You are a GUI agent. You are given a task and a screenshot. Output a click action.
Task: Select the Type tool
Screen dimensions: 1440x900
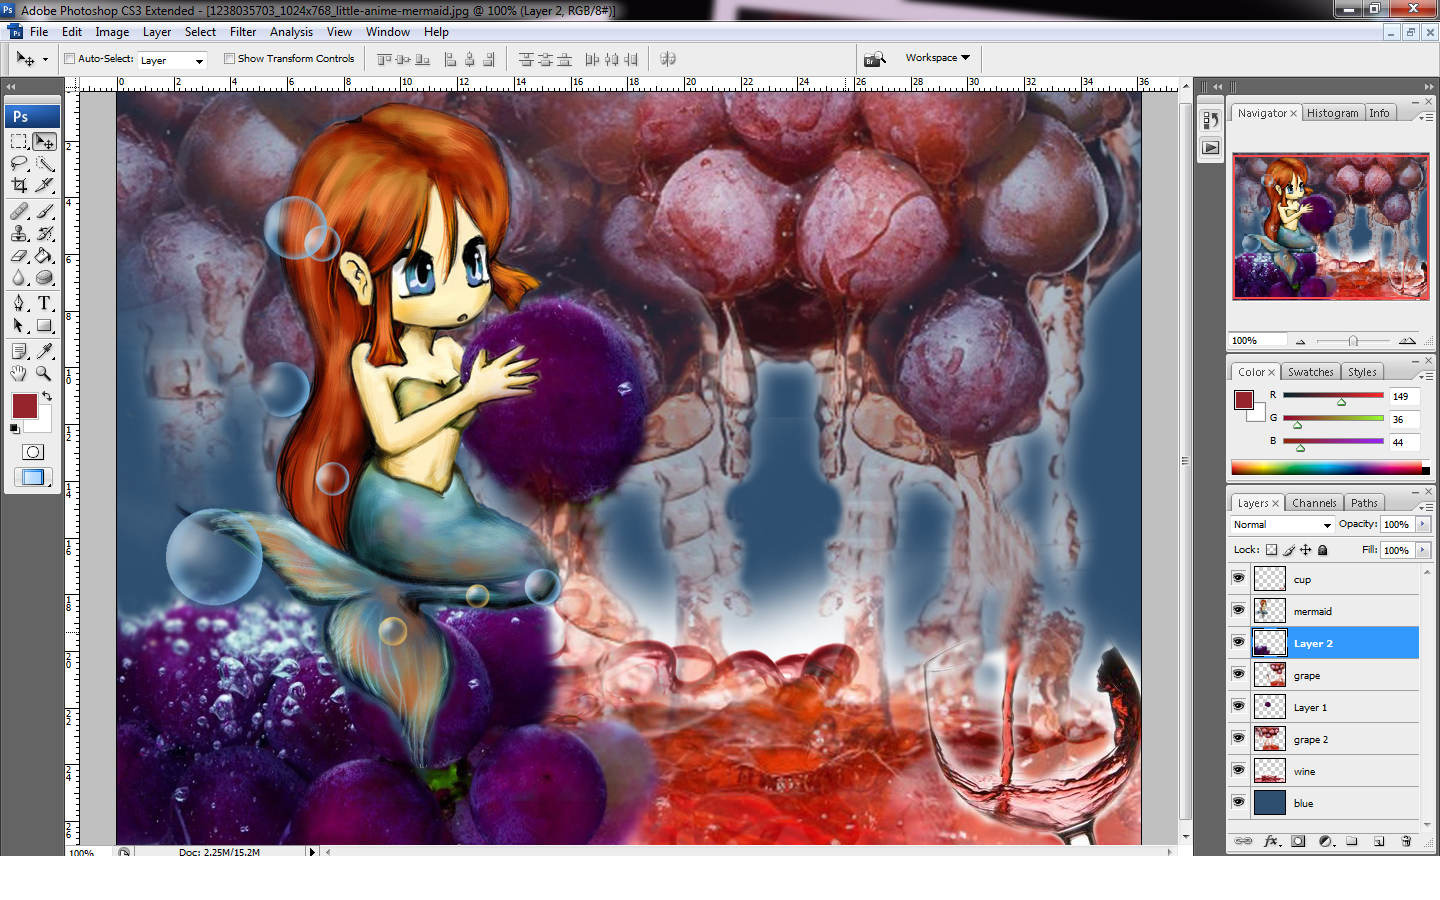pyautogui.click(x=44, y=303)
